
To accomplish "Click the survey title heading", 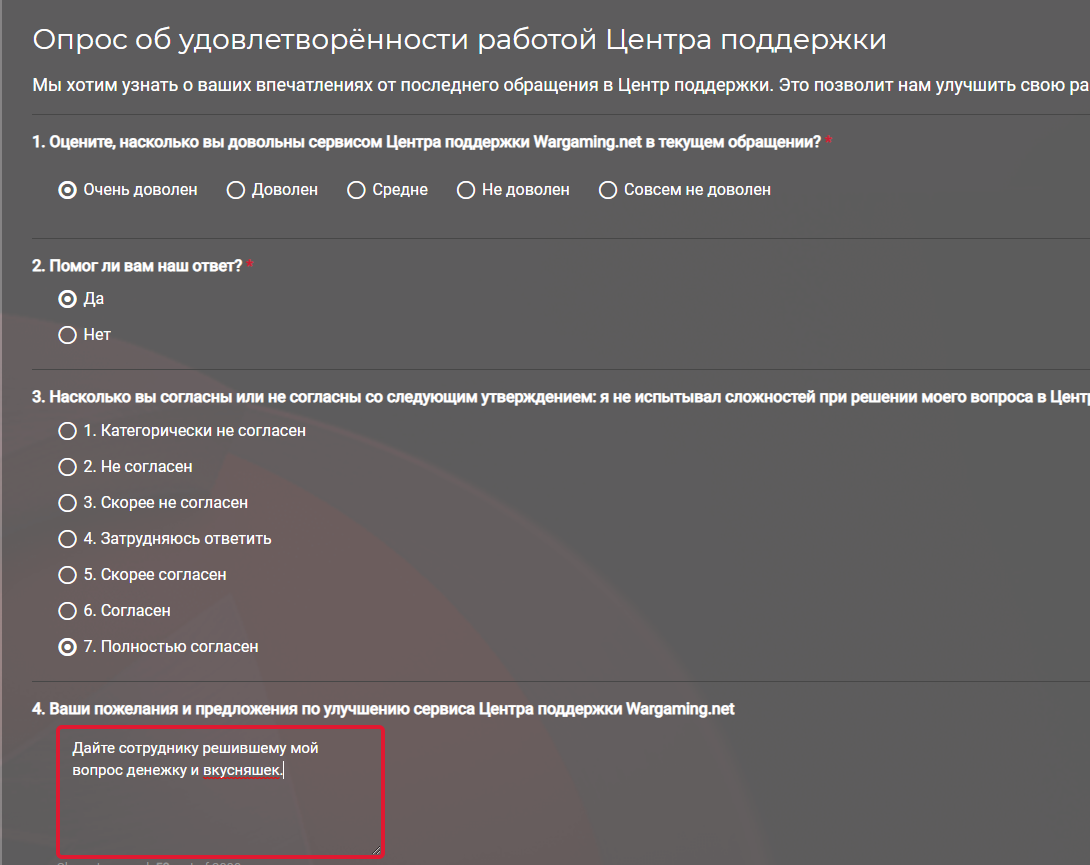I will point(459,40).
